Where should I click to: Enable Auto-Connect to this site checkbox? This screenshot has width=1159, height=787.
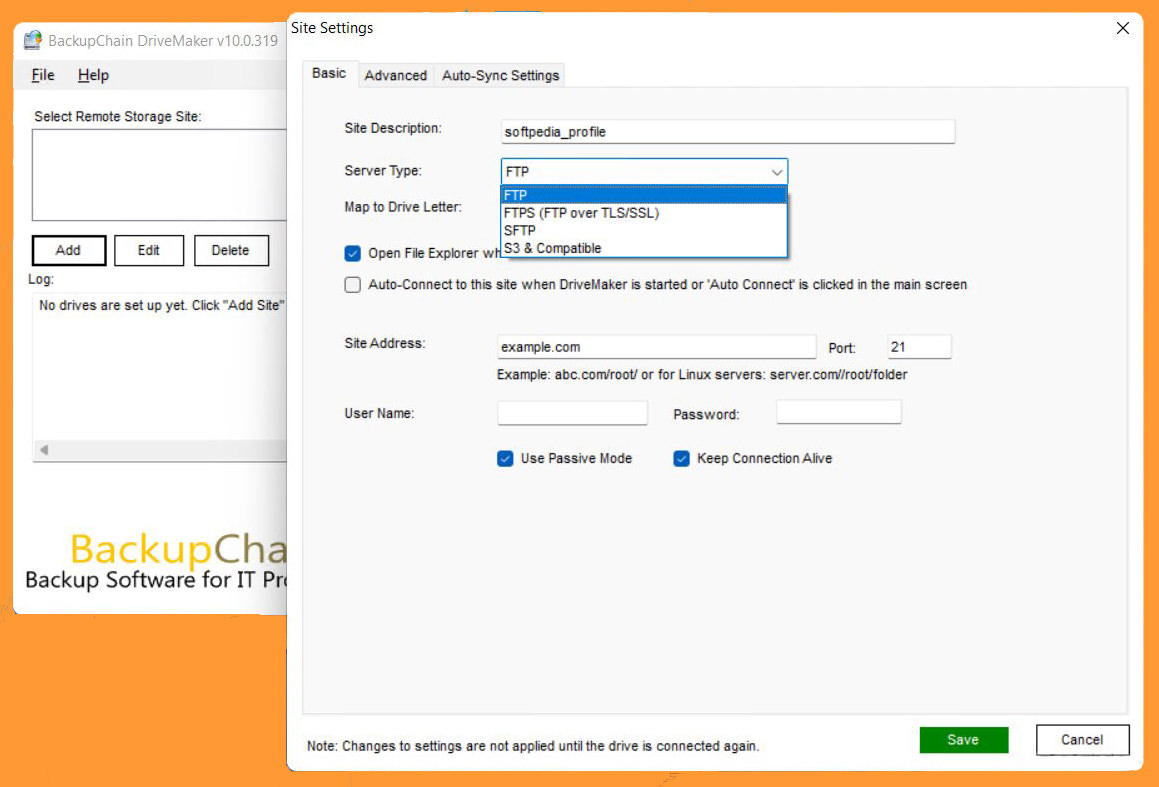coord(353,285)
